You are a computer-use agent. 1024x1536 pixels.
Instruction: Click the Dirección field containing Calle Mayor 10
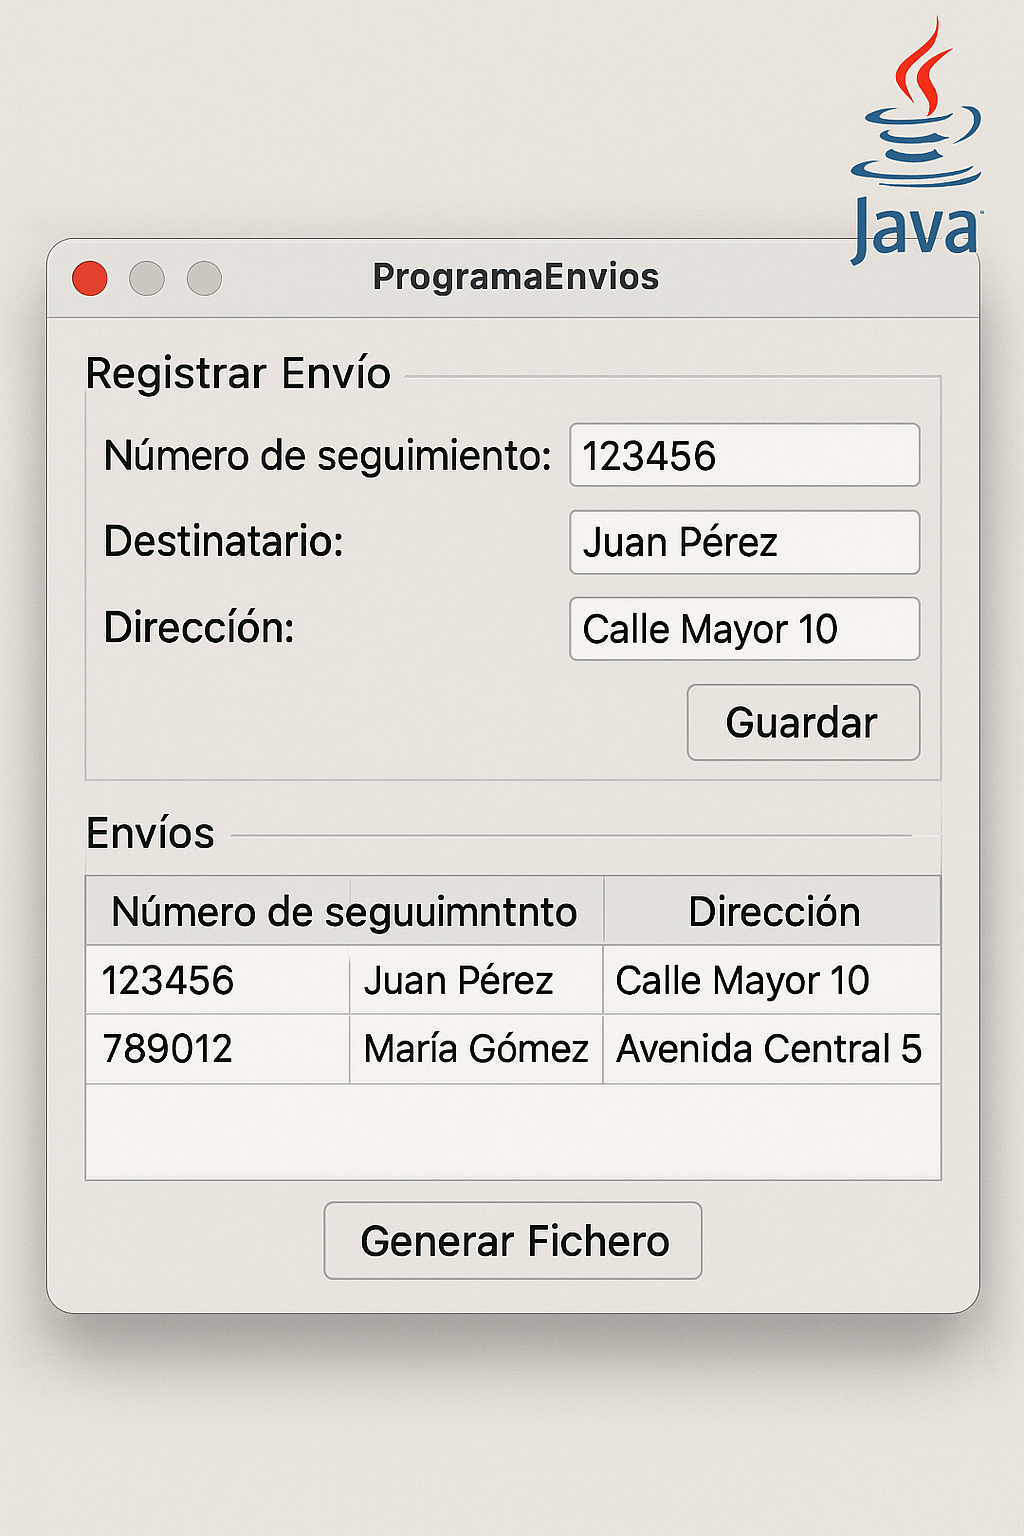(x=744, y=629)
